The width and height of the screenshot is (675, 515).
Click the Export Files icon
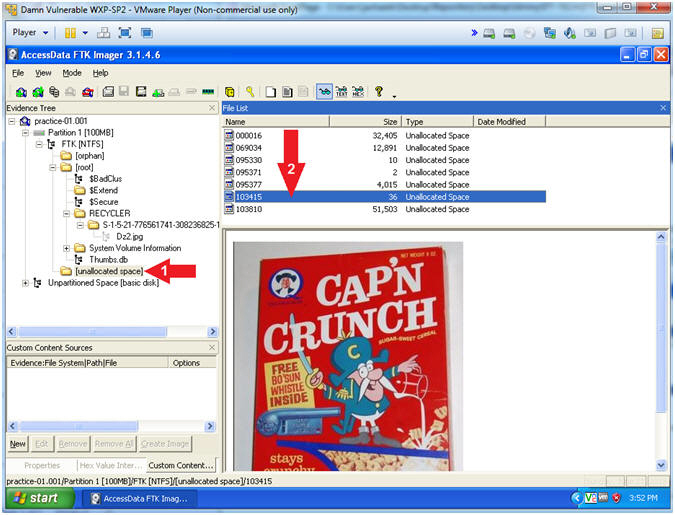270,92
